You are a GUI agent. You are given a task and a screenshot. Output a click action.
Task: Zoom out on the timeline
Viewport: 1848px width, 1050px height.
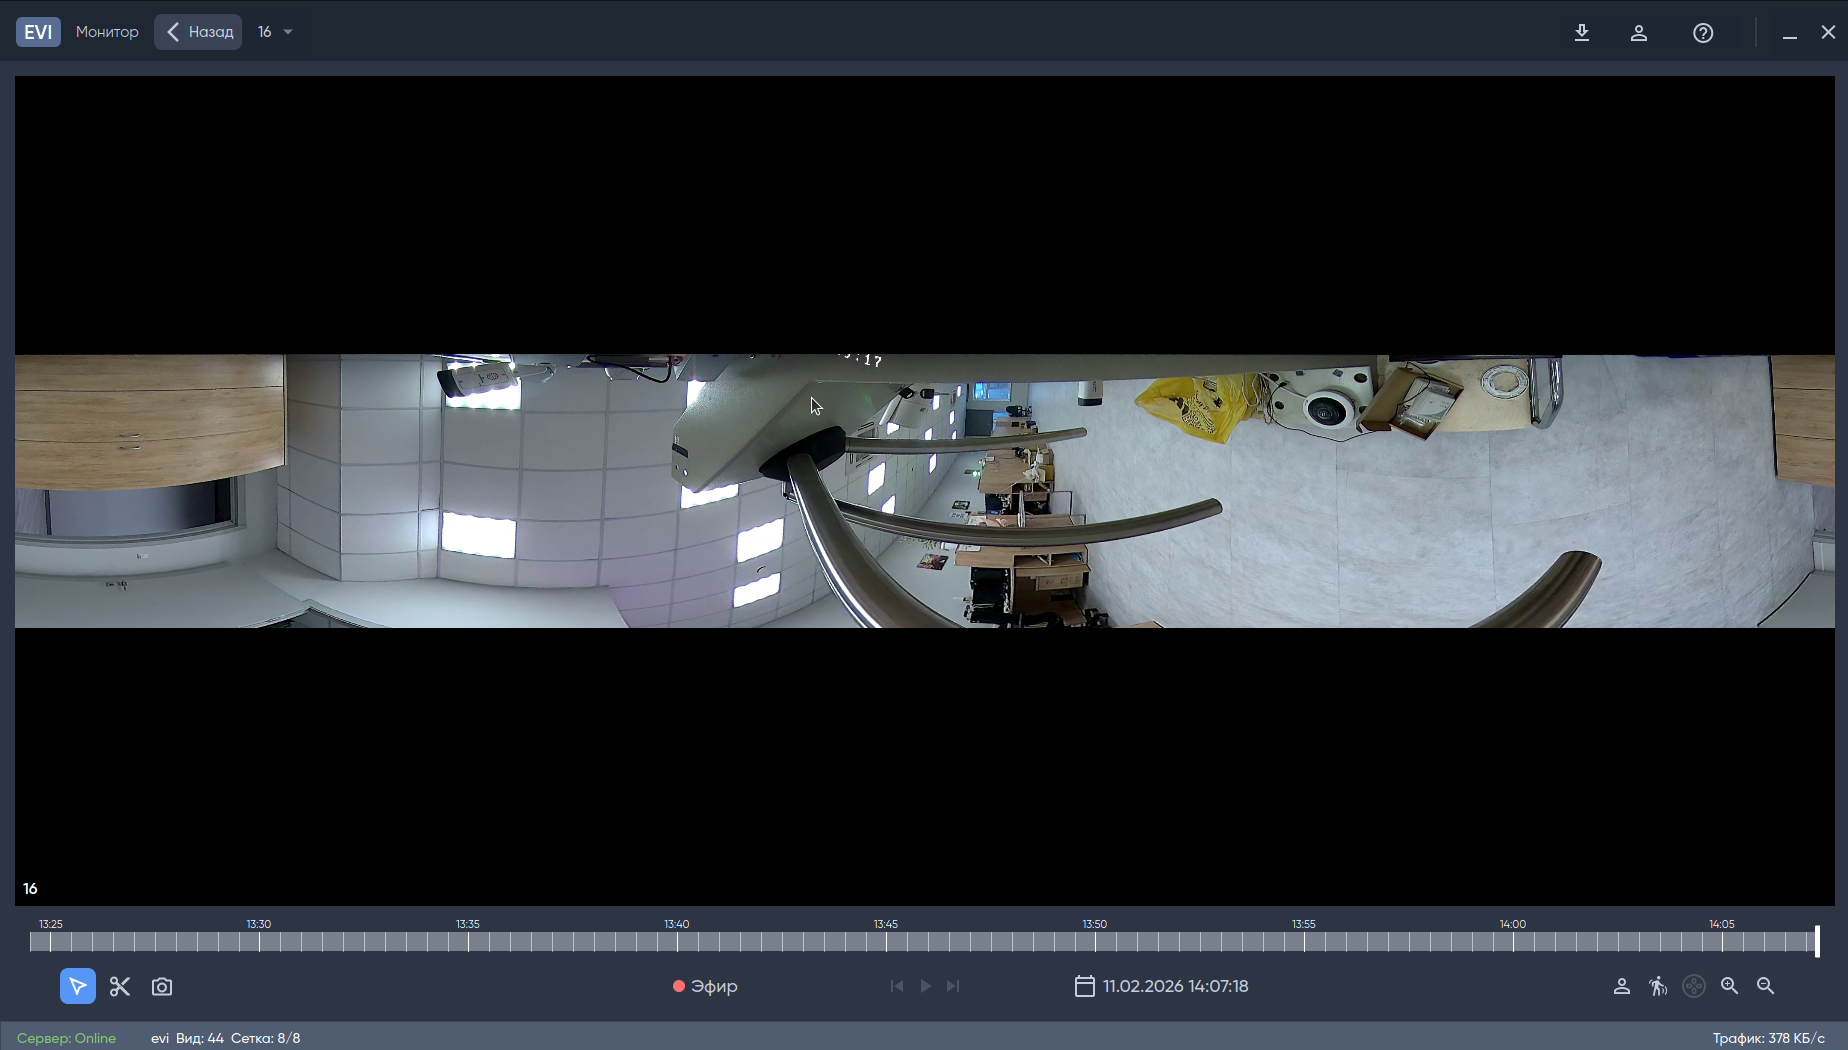pyautogui.click(x=1766, y=986)
